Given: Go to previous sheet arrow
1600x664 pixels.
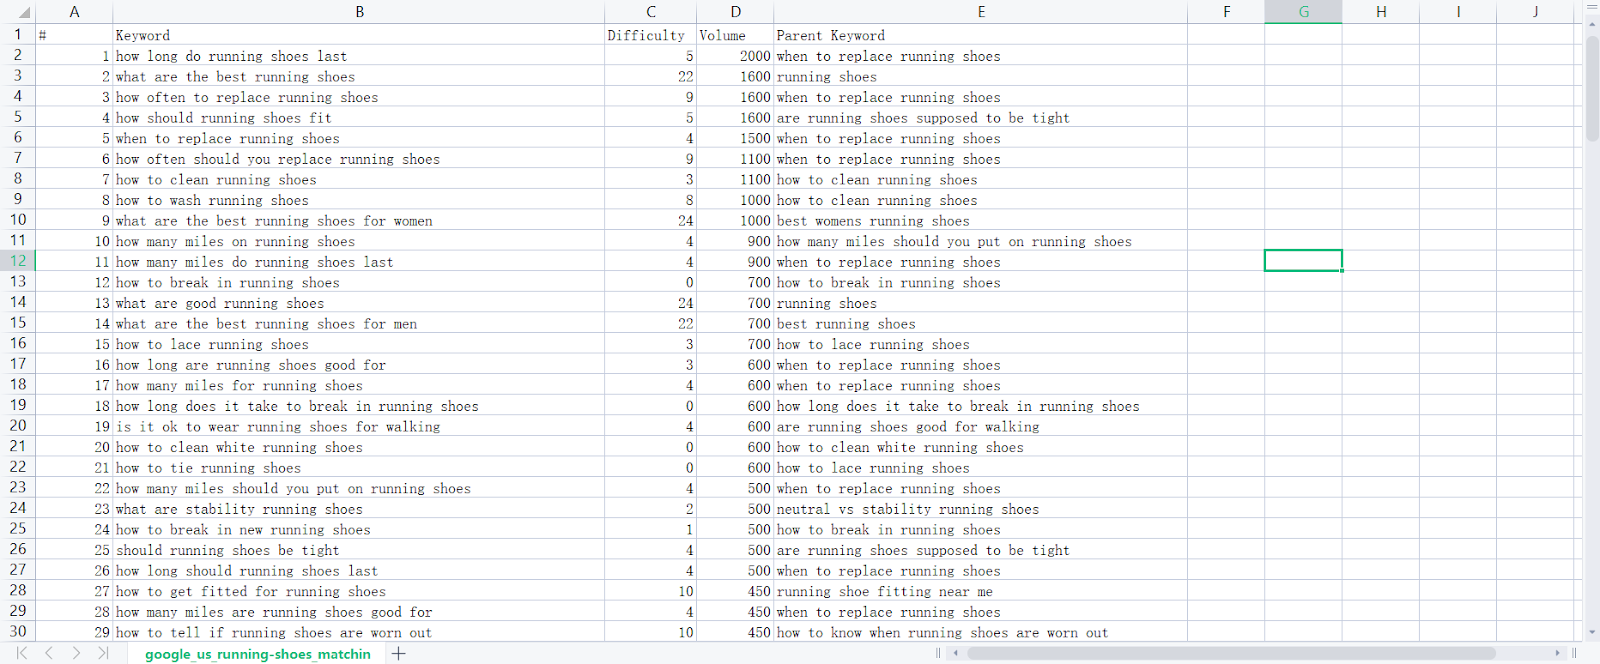Looking at the screenshot, I should (x=49, y=653).
